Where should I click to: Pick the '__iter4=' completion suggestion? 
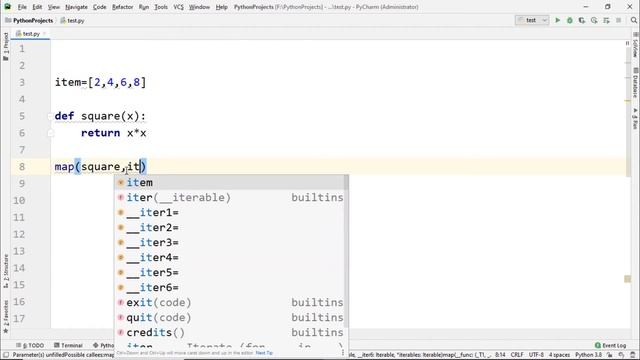tap(230, 258)
